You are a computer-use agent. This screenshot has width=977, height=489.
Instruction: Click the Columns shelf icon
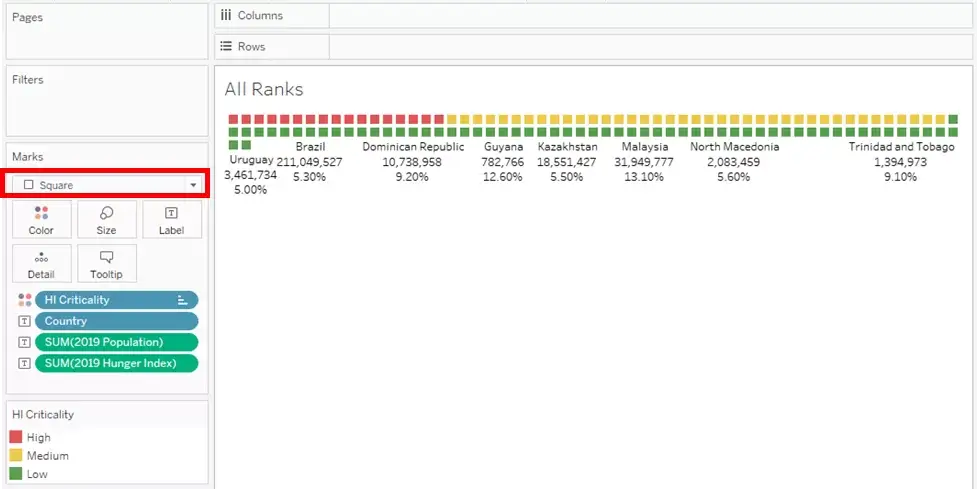point(226,16)
